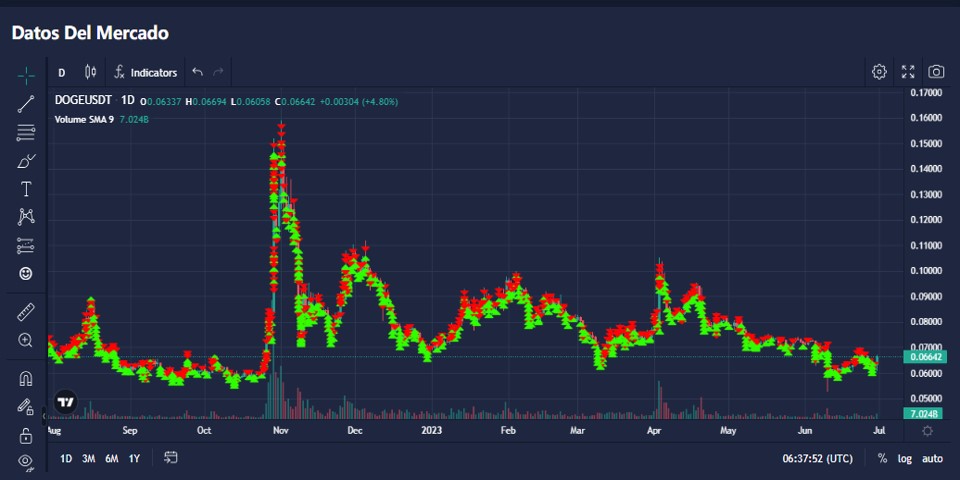The image size is (960, 480).
Task: Toggle the log scale option
Action: pyautogui.click(x=905, y=458)
